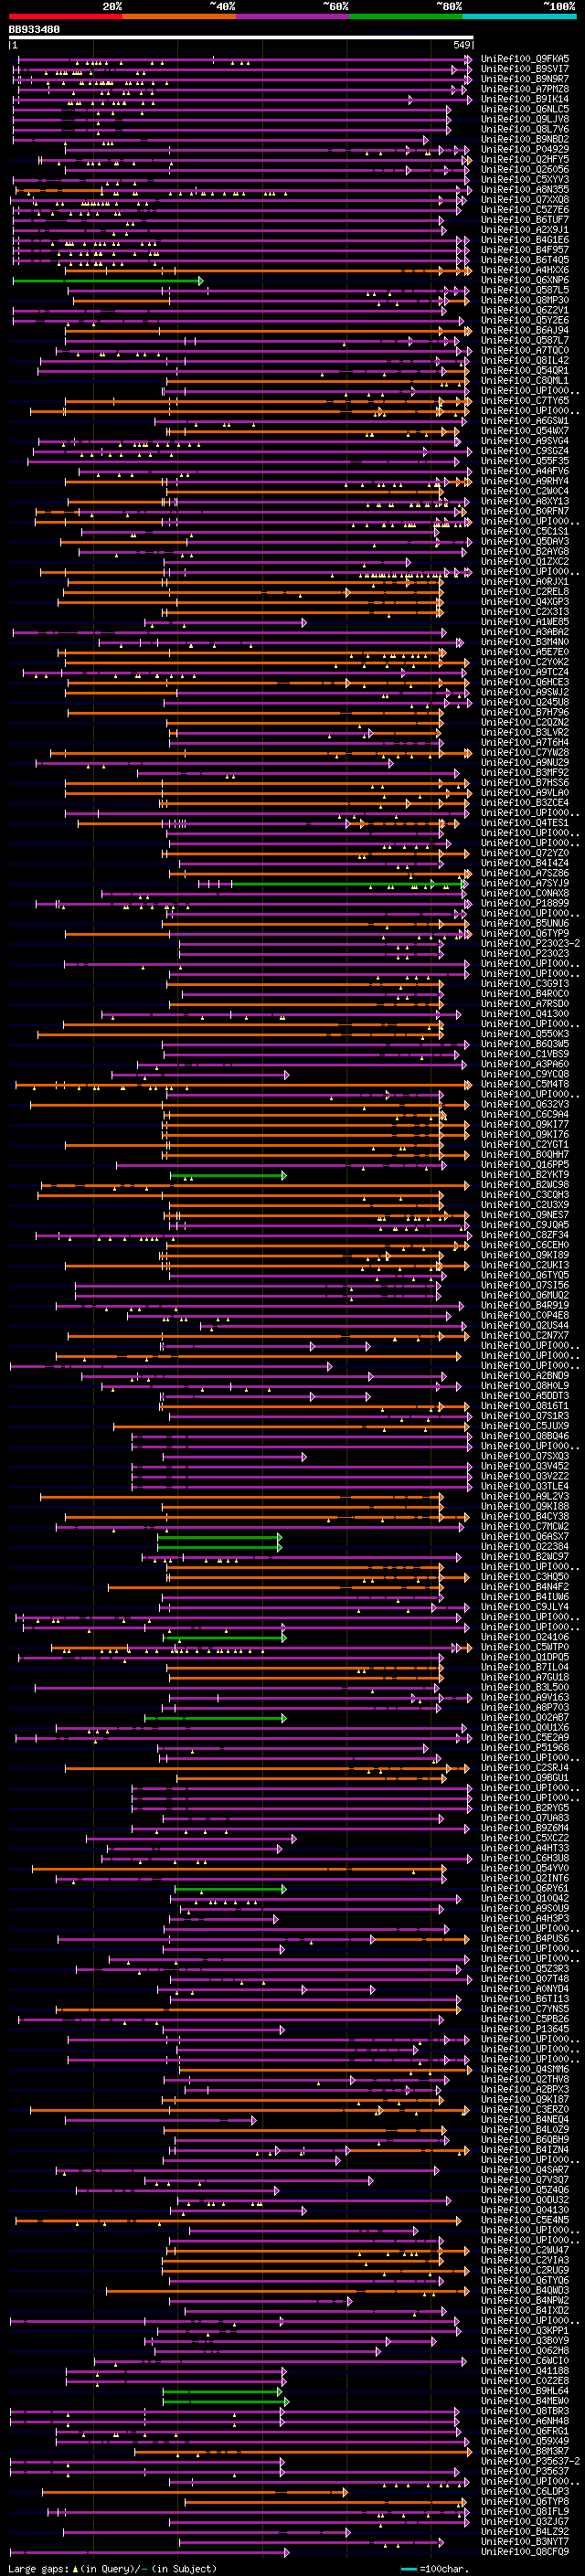Click the red 20% identity color segment

click(66, 16)
